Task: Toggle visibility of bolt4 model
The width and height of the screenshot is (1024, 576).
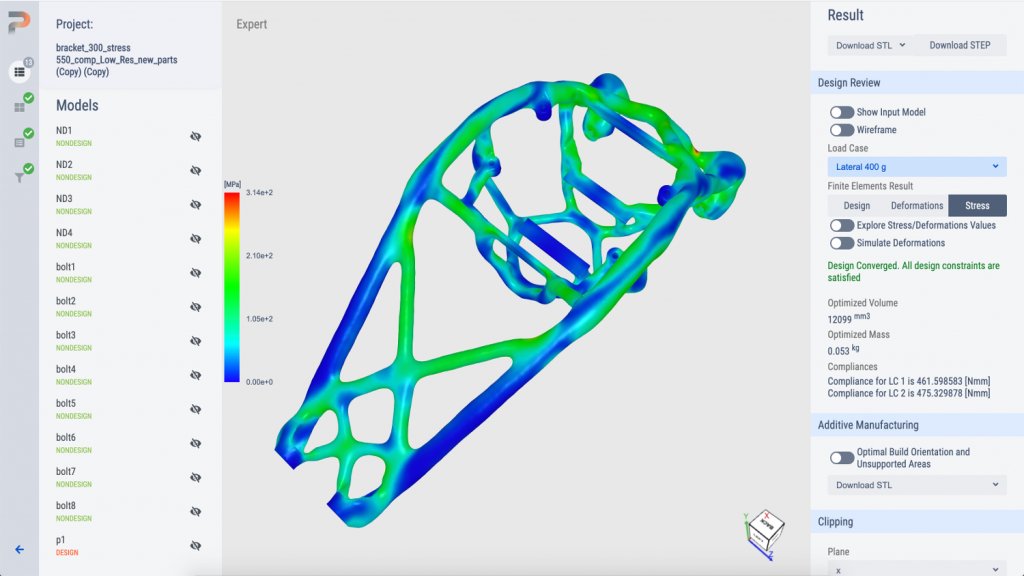Action: pos(195,375)
